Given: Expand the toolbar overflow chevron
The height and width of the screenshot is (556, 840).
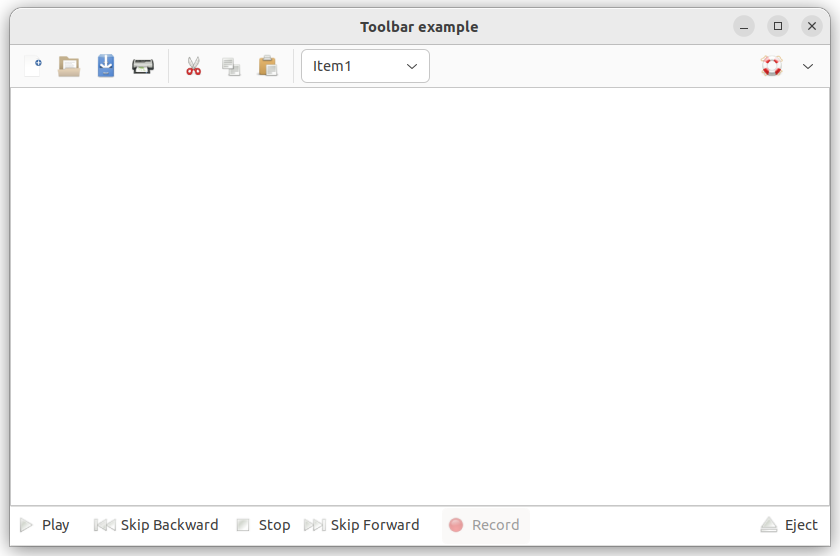Looking at the screenshot, I should pos(808,67).
